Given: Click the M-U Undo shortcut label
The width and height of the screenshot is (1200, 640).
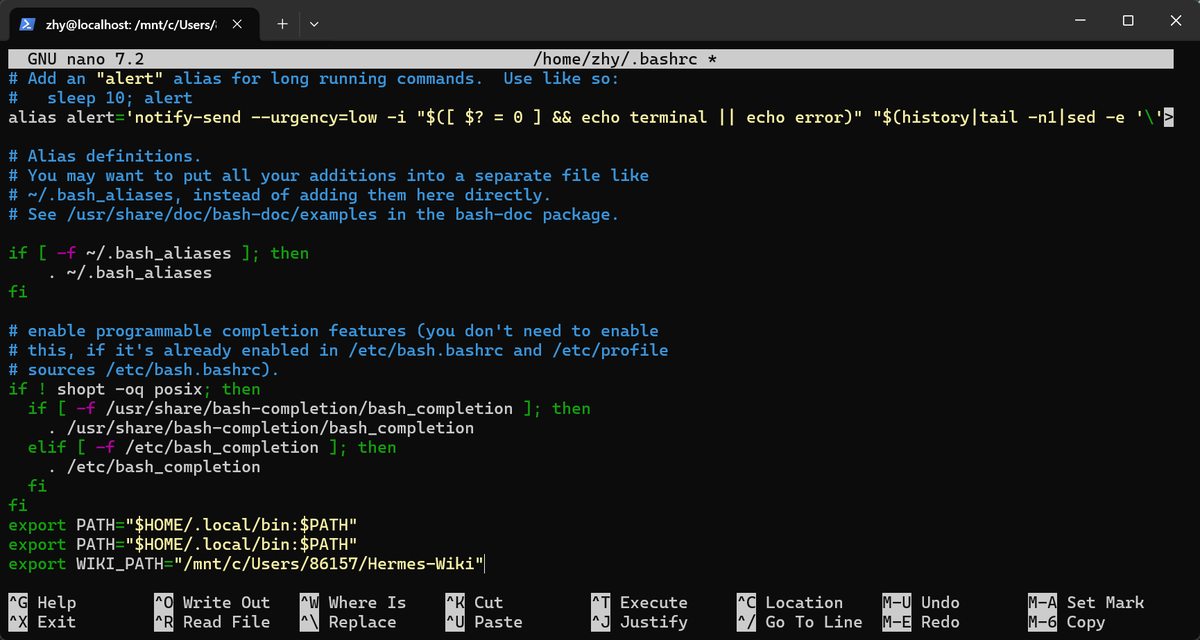Looking at the screenshot, I should (x=921, y=602).
